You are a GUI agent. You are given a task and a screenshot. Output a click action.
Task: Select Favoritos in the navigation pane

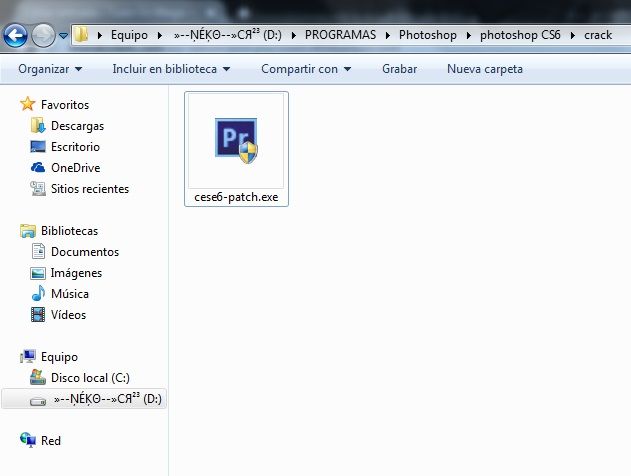[65, 105]
